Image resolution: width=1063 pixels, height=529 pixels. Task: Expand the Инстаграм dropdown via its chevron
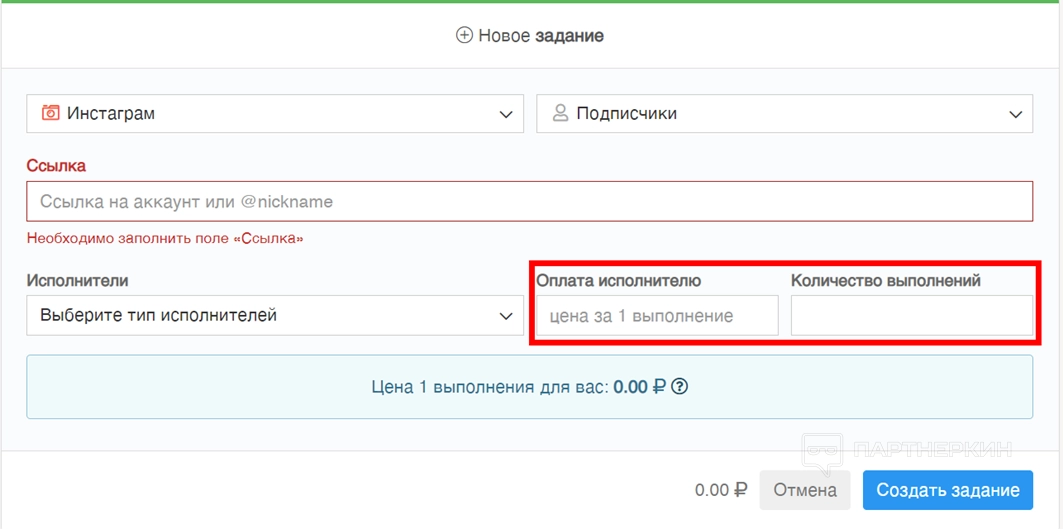(x=505, y=114)
